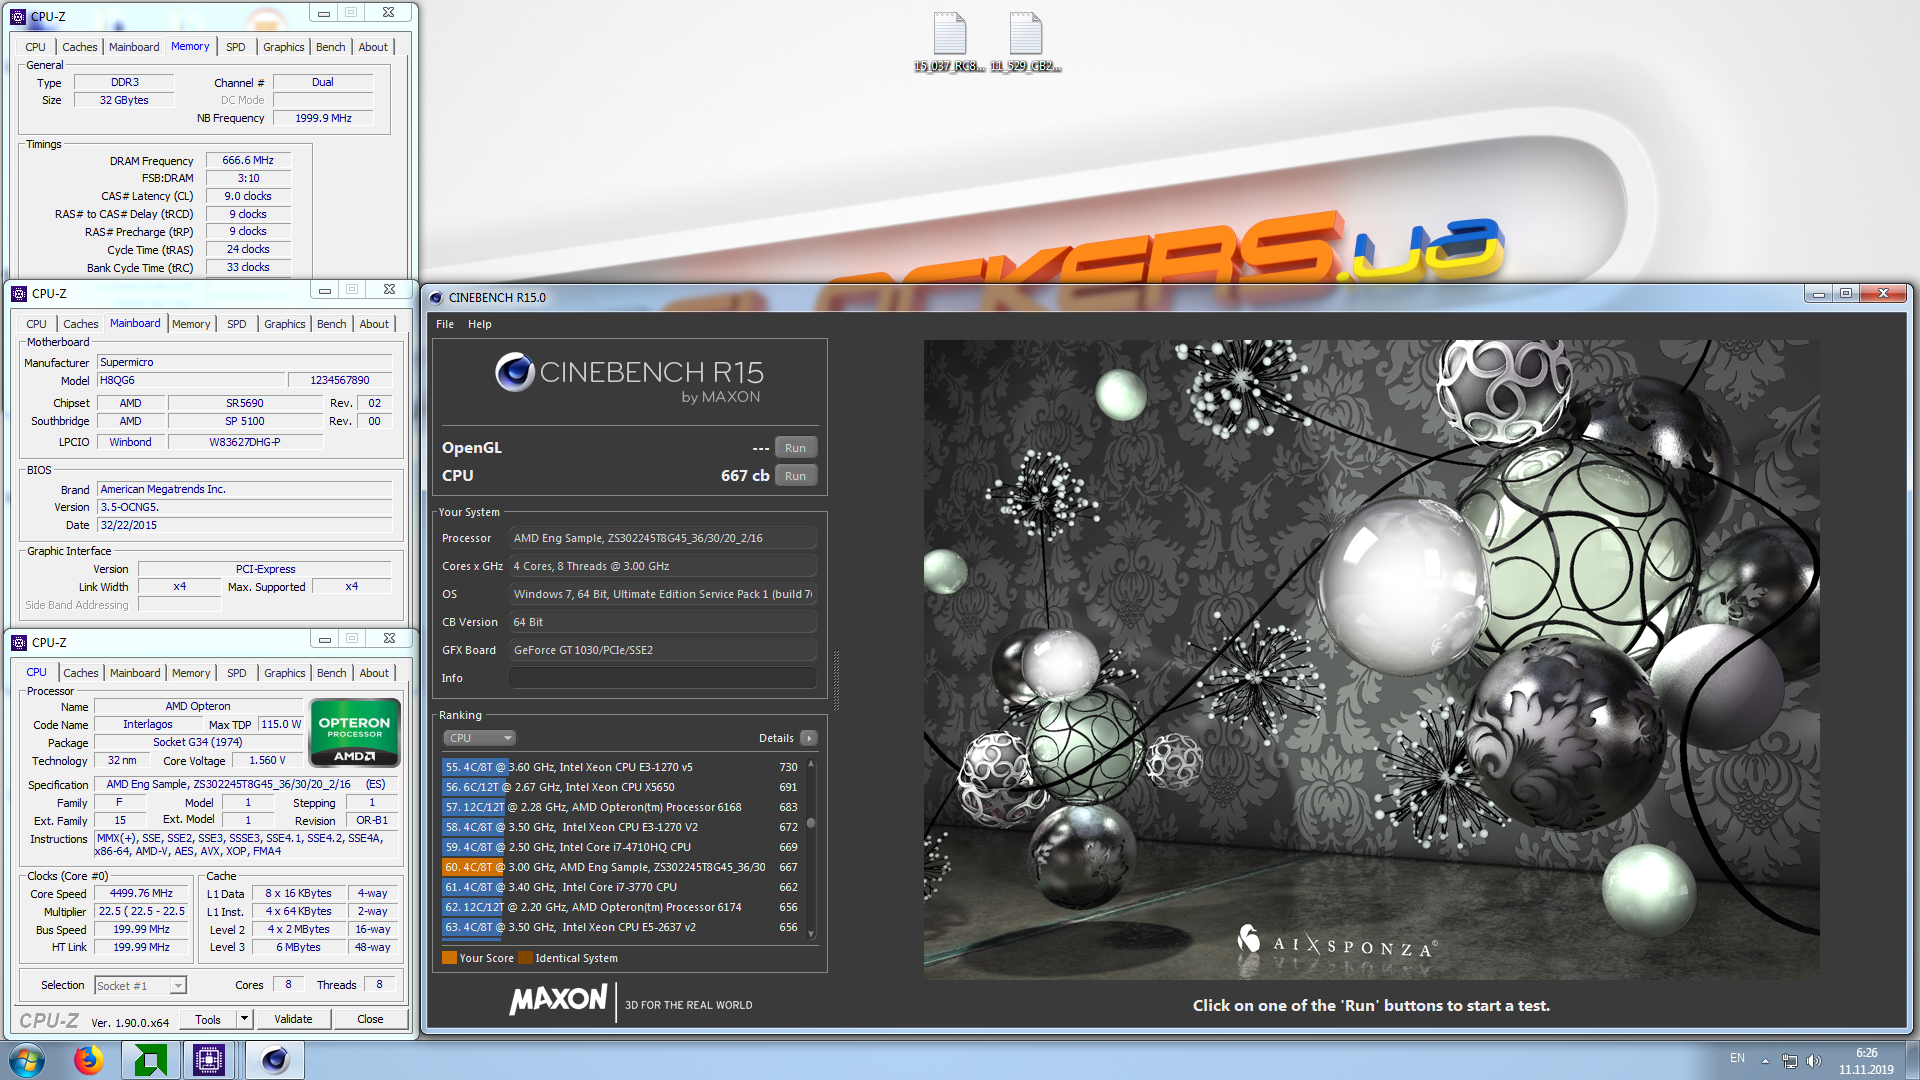Click the rendered scene preview image

coord(1371,659)
